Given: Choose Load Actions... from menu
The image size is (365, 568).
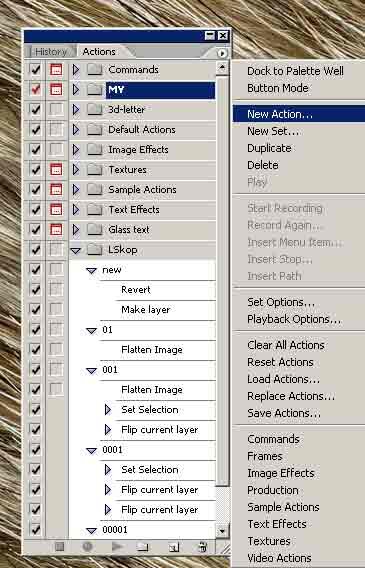Looking at the screenshot, I should tap(299, 379).
